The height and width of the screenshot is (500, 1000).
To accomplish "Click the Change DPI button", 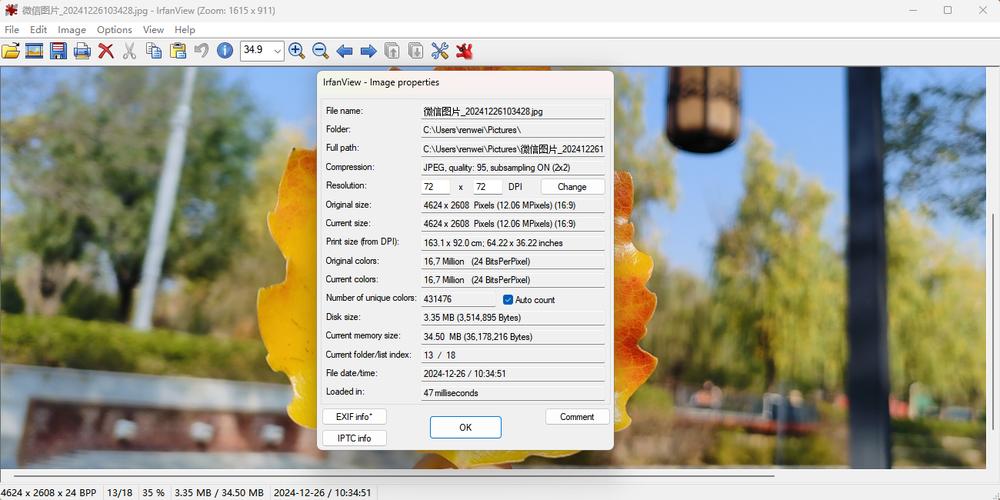I will coord(572,187).
